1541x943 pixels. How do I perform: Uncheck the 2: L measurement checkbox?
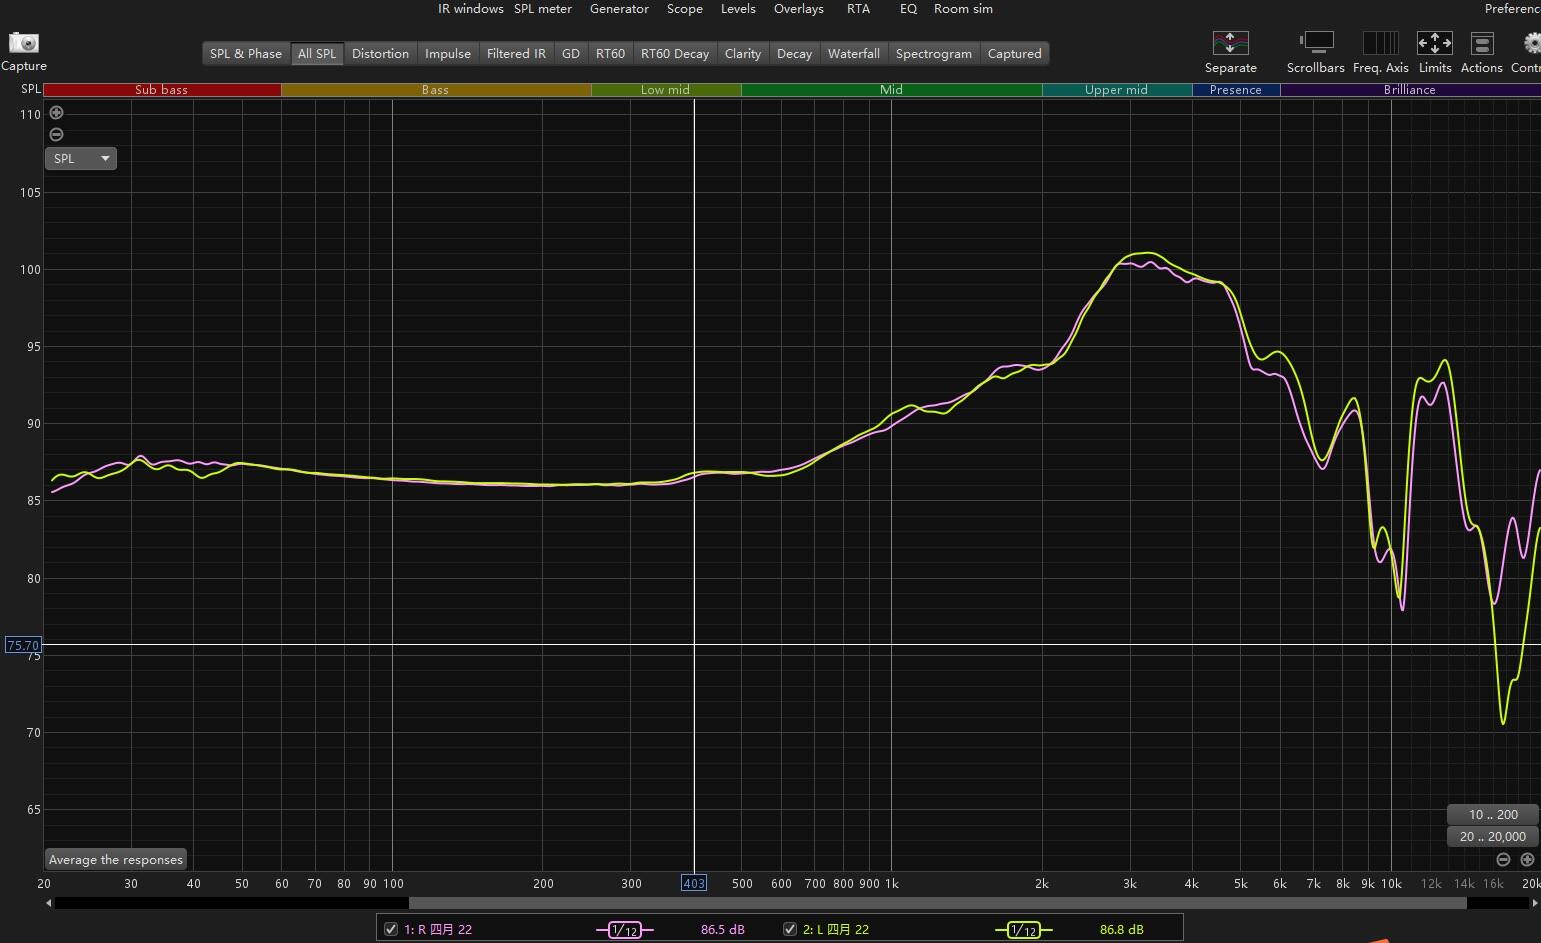(790, 929)
